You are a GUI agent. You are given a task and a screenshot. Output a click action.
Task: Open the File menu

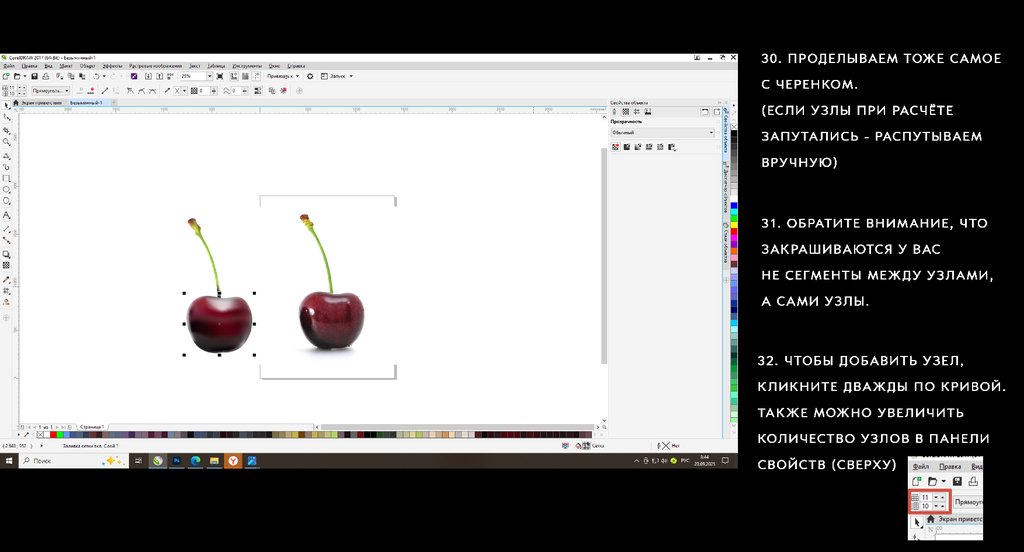(9, 66)
